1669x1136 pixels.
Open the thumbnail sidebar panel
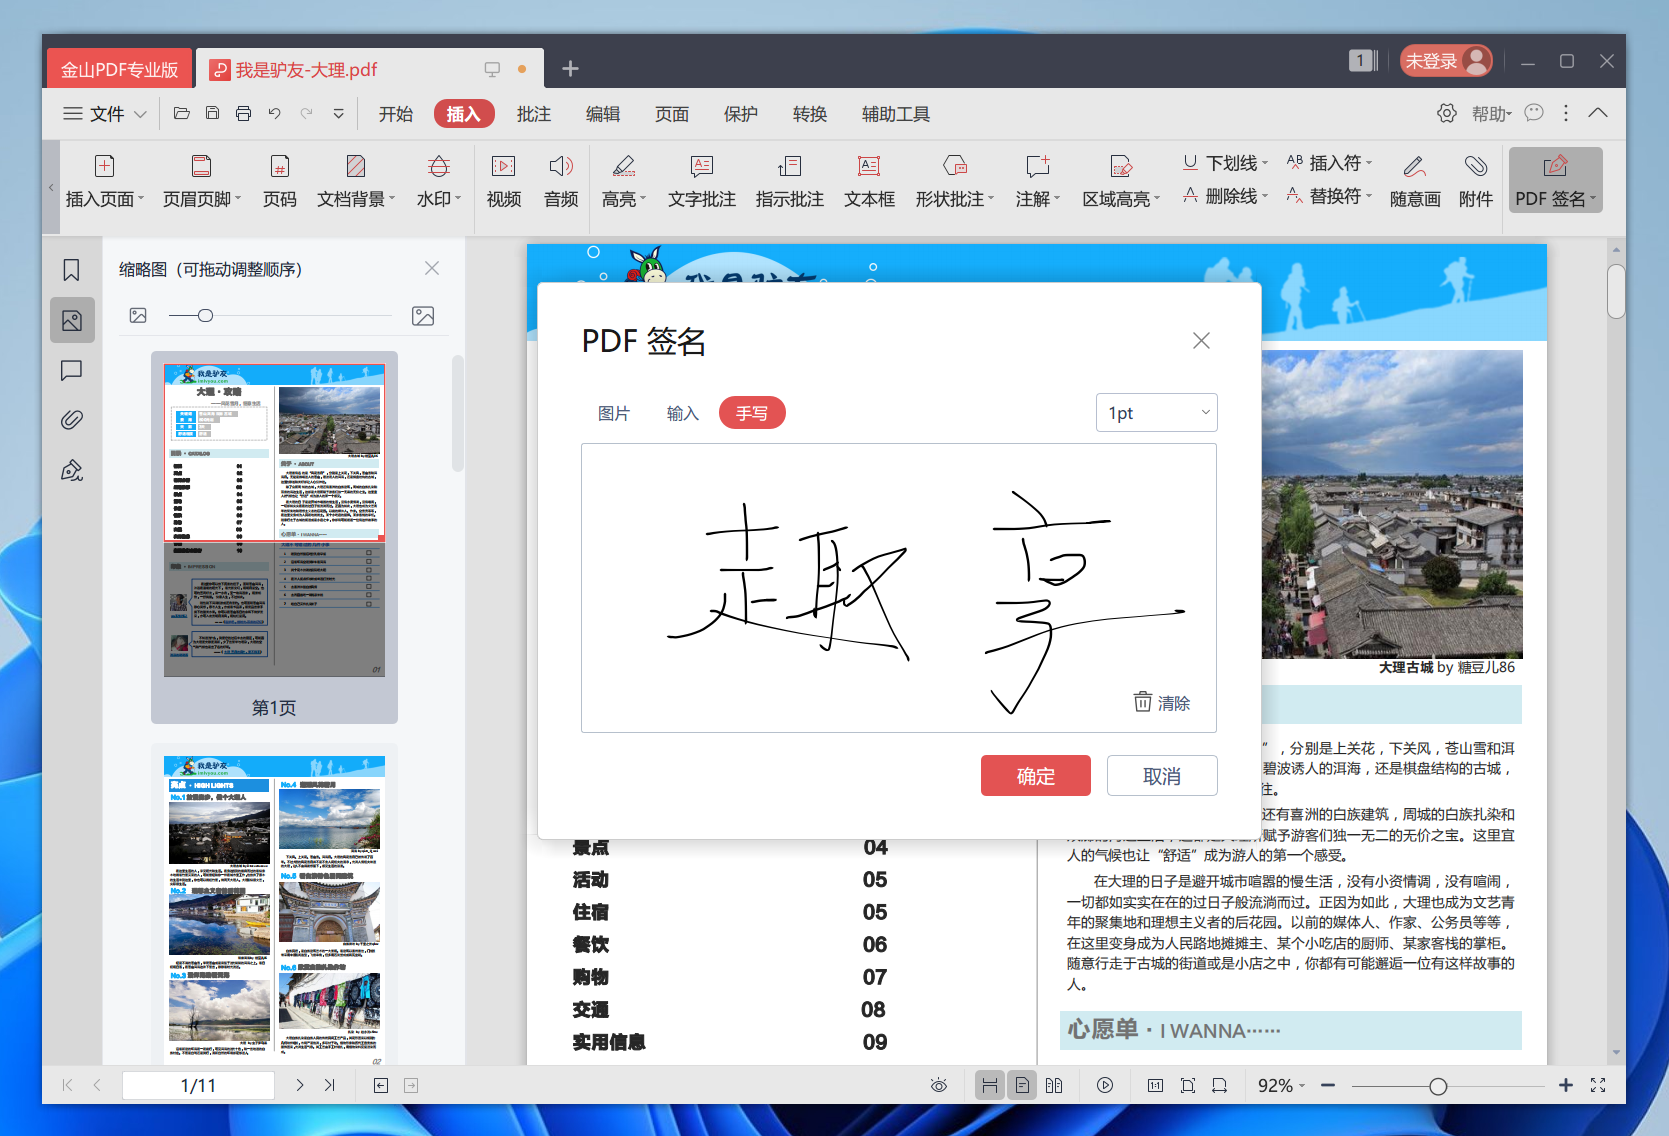coord(72,320)
